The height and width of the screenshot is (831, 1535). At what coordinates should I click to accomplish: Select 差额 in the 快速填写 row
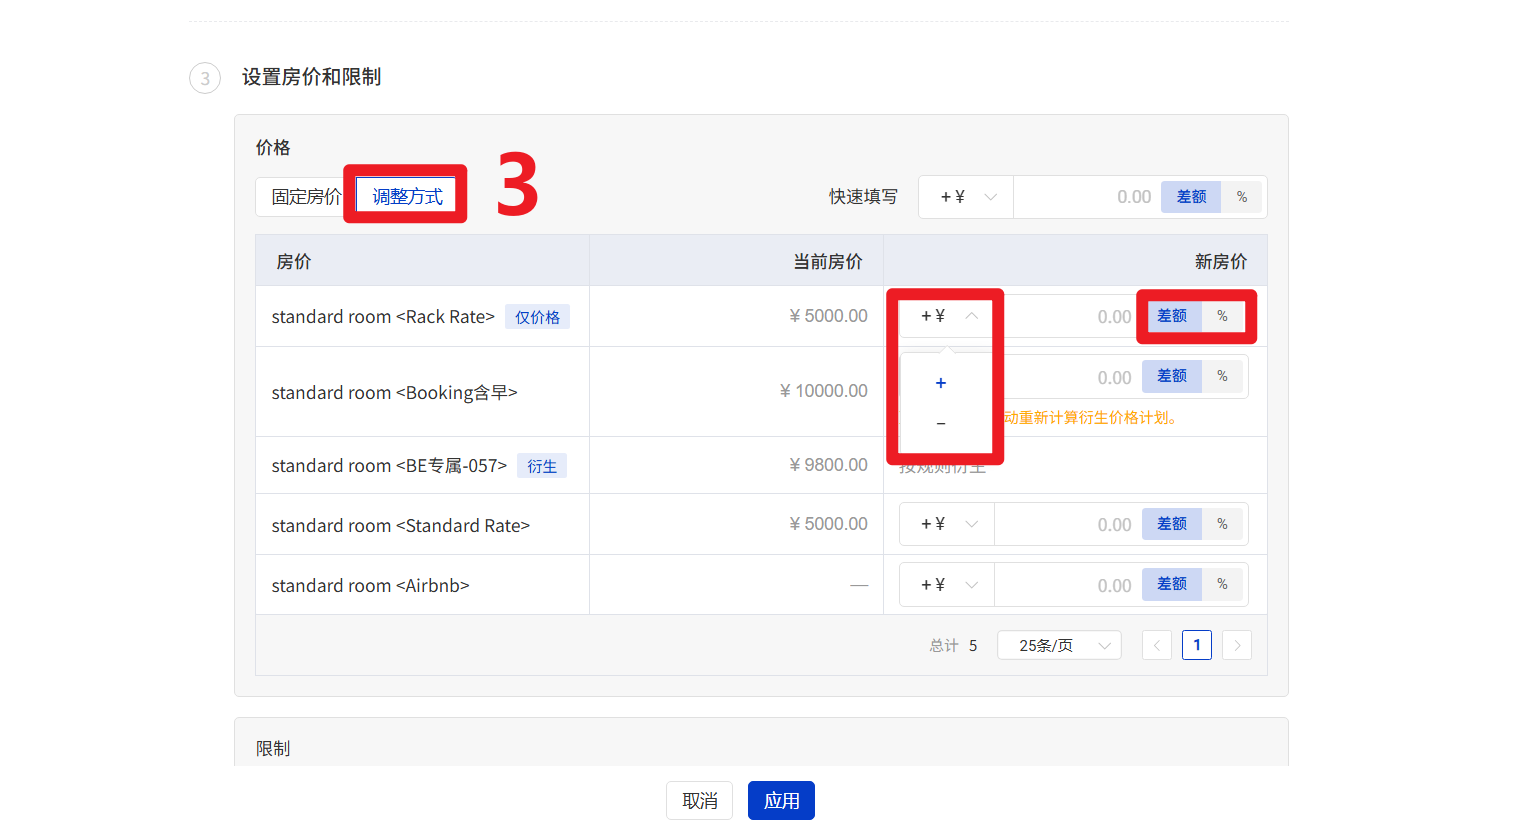click(x=1191, y=197)
